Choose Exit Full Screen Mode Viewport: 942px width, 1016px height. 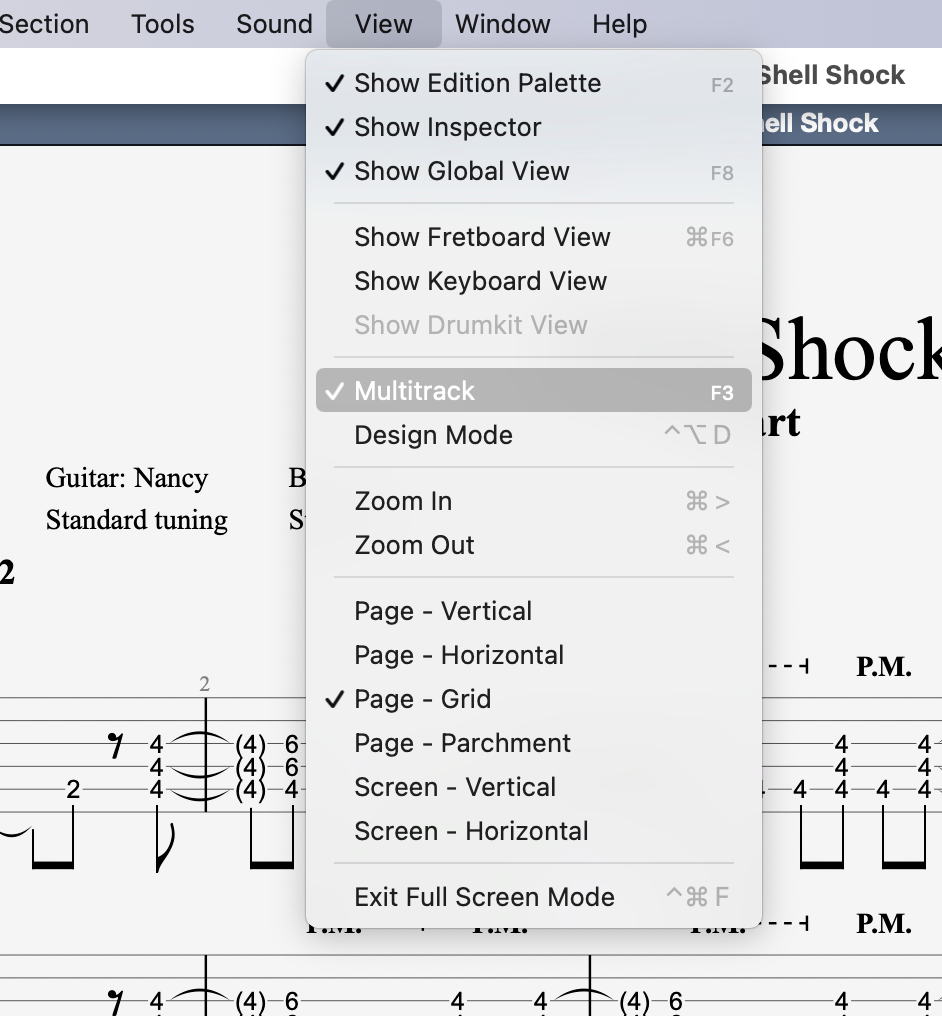pos(533,898)
